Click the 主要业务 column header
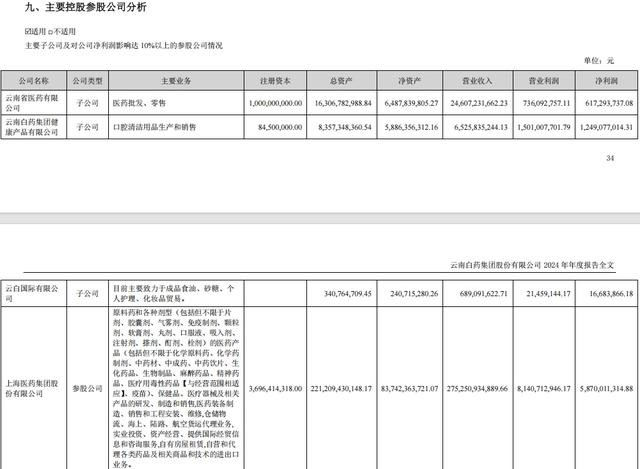640x469 pixels. (x=176, y=81)
